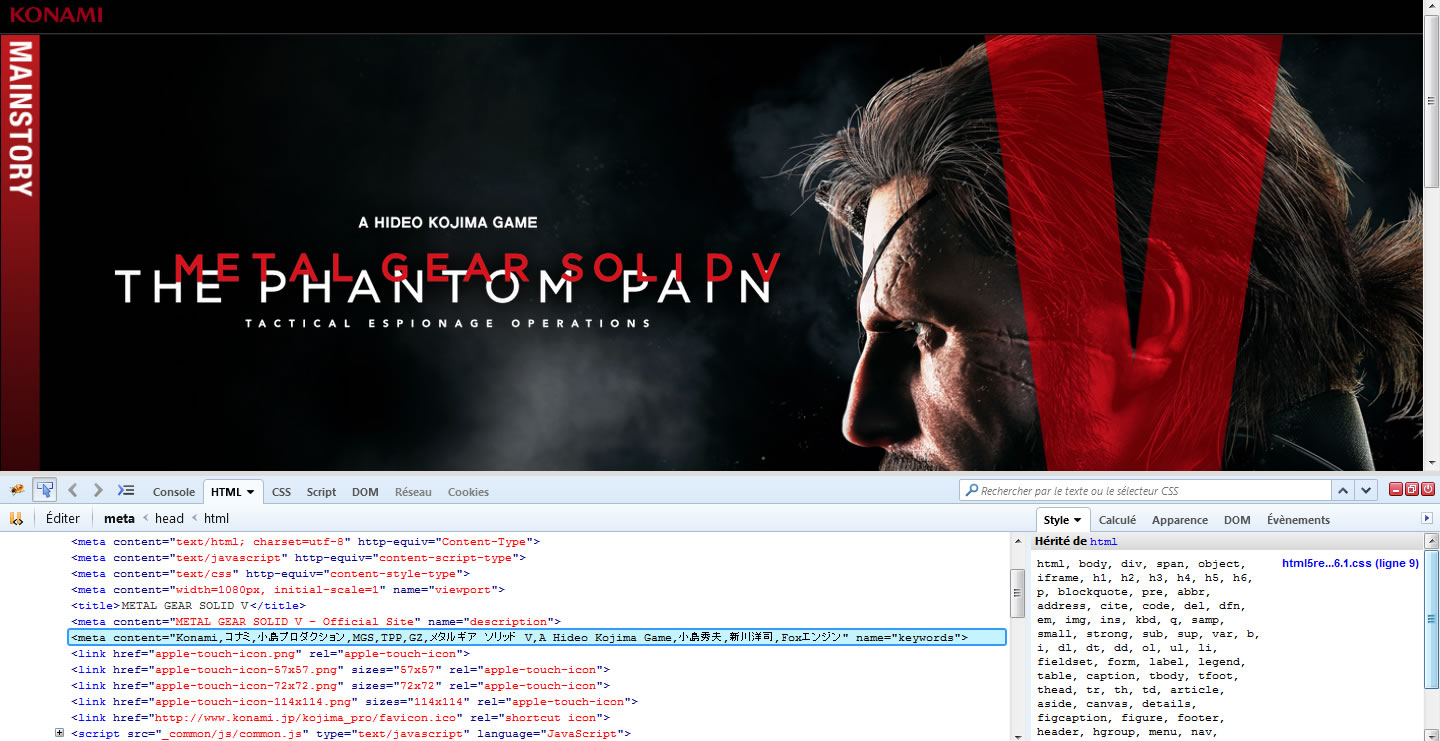Select html in the breadcrumb path
Screen dimensions: 1440x741
coord(216,518)
